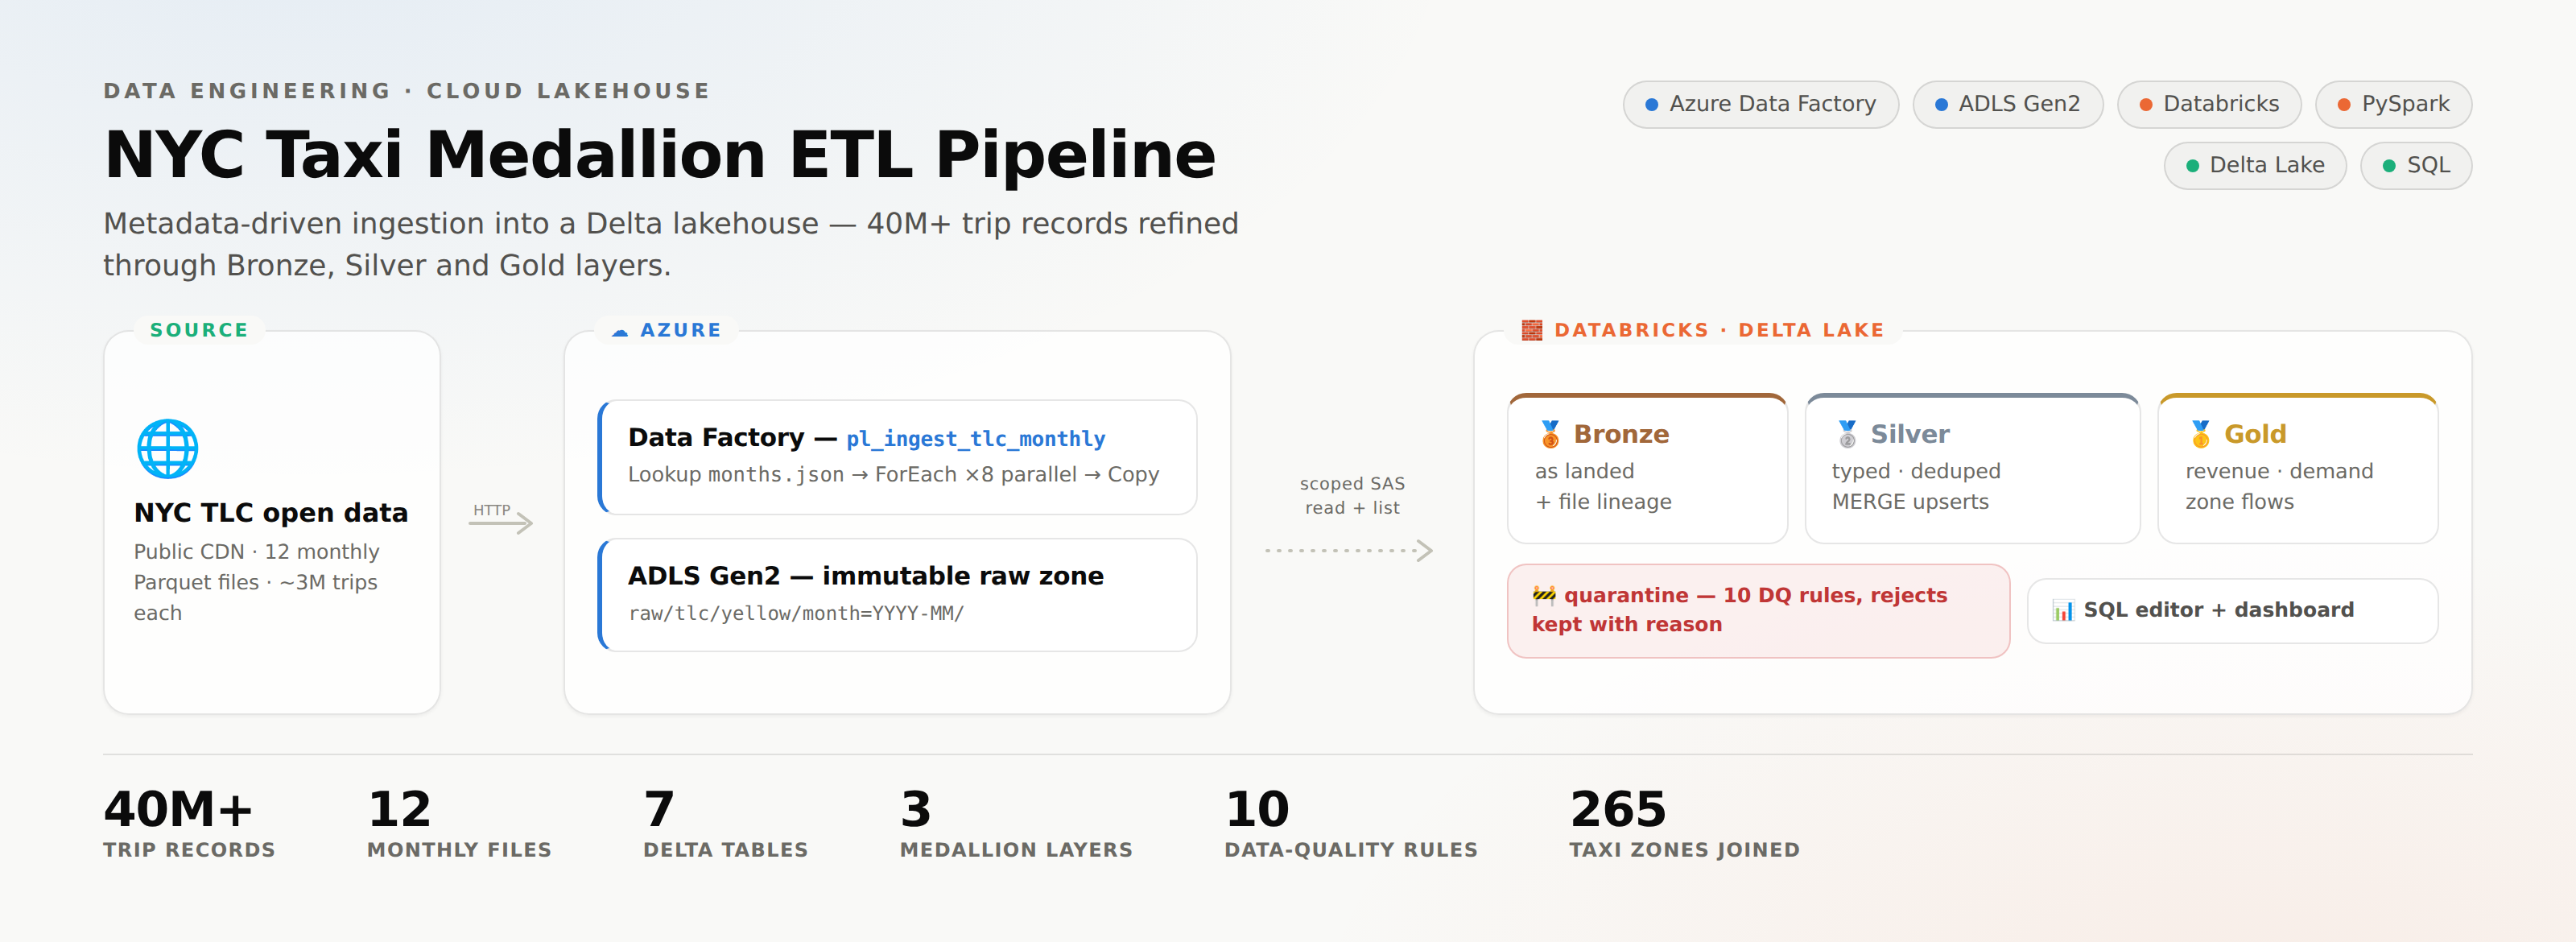Click the 'SQL editor + dashboard' label
The width and height of the screenshot is (2576, 942).
pos(2218,610)
